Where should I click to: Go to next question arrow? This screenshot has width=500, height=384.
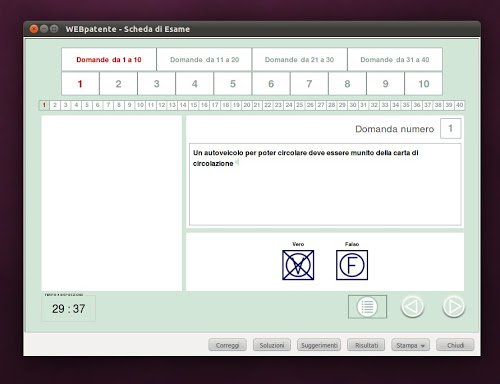[454, 307]
